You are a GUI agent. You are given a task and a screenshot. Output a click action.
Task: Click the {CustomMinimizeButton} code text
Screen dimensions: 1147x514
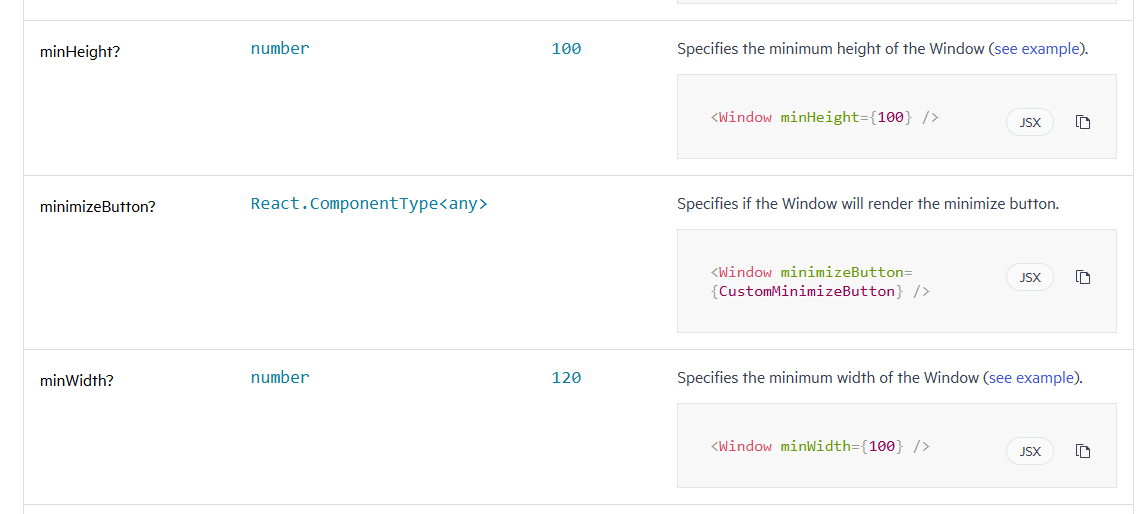coord(808,291)
